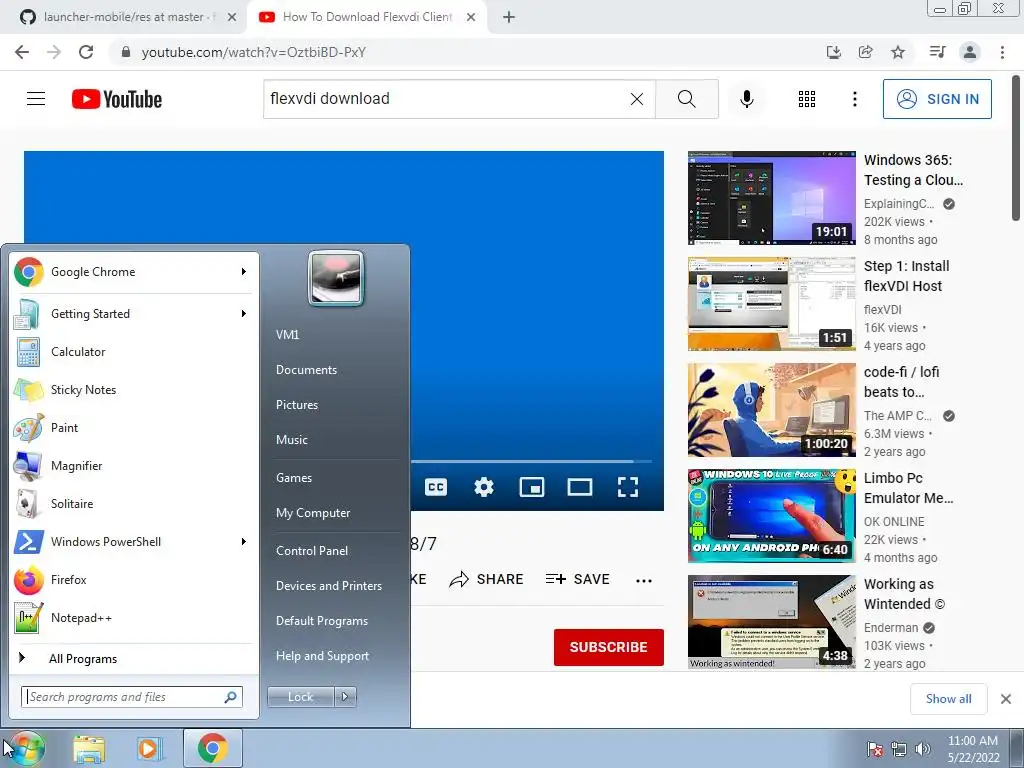Screen dimensions: 1024x768
Task: Click the SIGN IN button
Action: click(937, 99)
